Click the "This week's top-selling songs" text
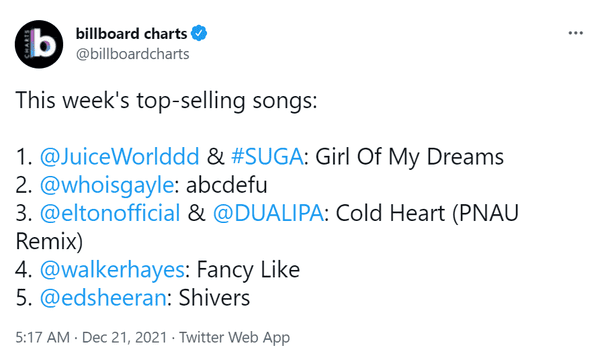 [x=166, y=100]
